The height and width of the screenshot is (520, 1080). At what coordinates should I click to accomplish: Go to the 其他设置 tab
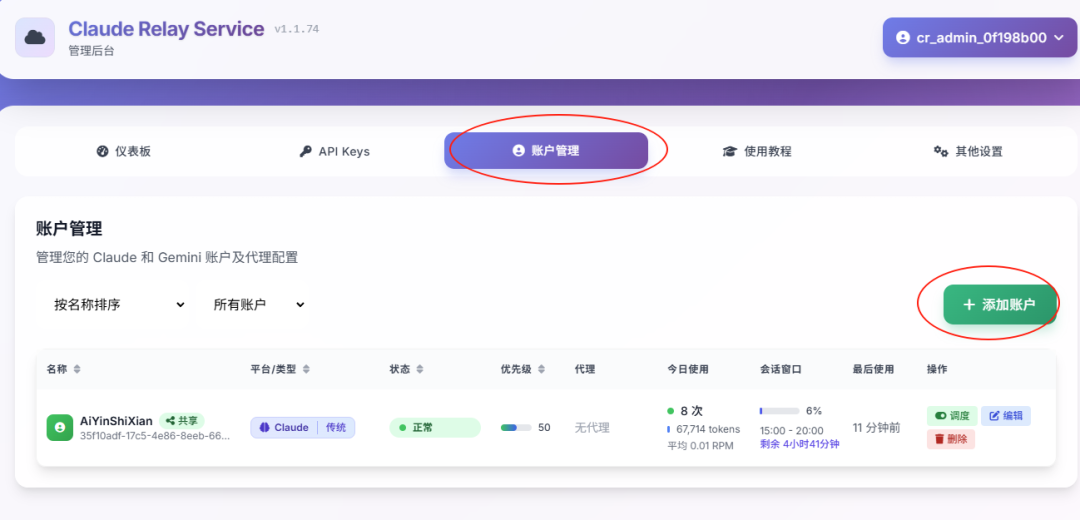click(x=968, y=152)
